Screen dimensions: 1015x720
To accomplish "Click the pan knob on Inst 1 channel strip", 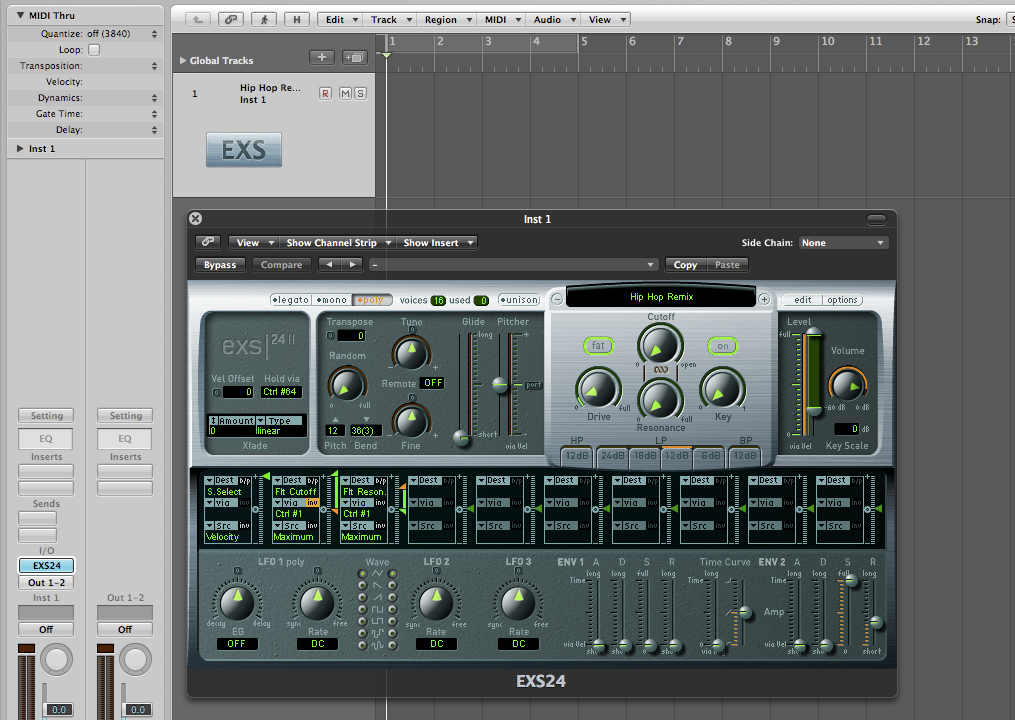I will tap(57, 659).
